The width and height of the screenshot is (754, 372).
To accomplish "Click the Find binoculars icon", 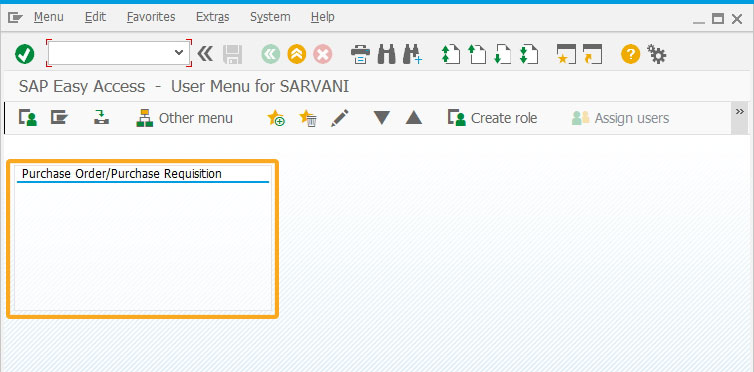I will [x=387, y=54].
